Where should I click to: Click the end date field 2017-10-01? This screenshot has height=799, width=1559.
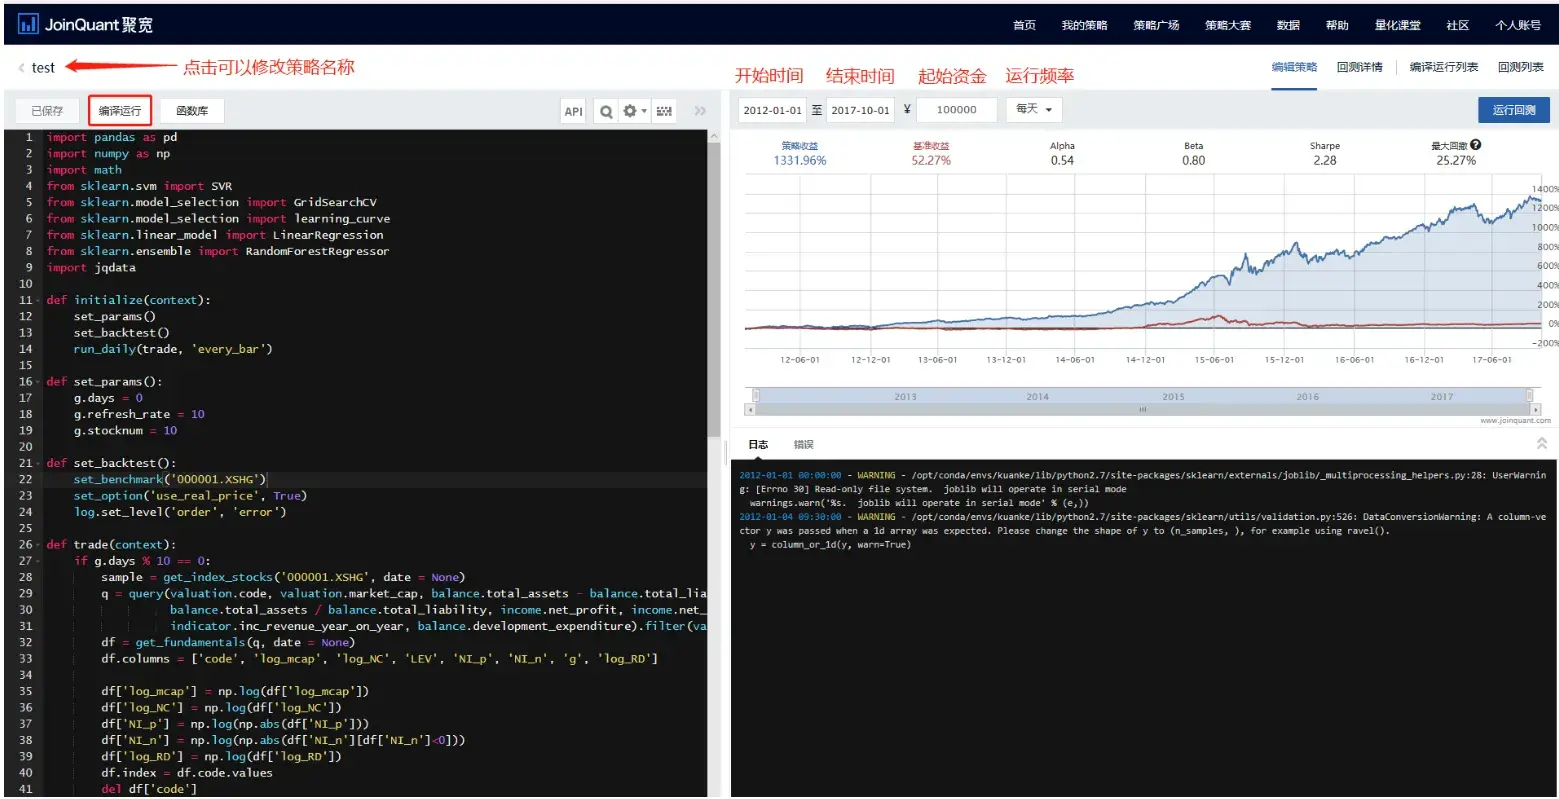pyautogui.click(x=860, y=110)
